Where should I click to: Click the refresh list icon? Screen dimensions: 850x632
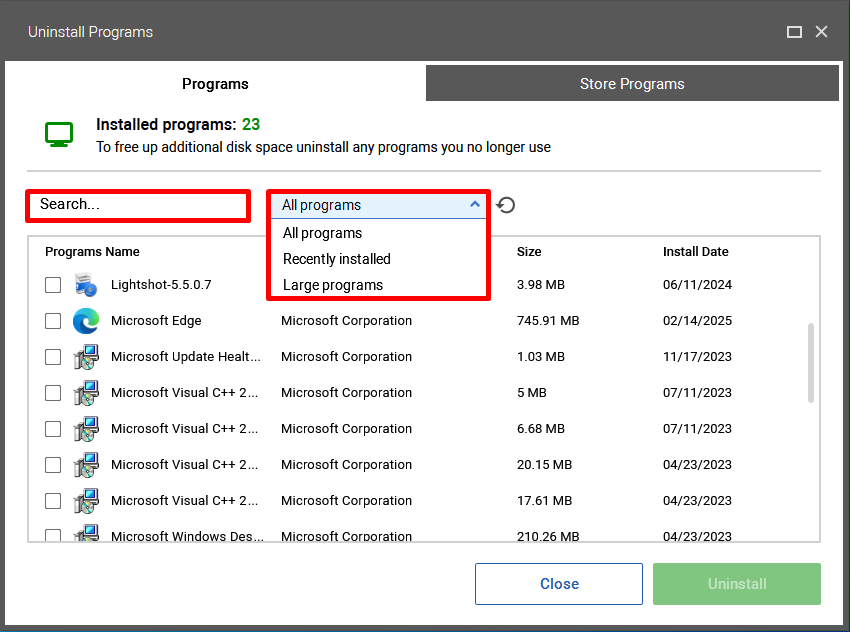coord(505,205)
